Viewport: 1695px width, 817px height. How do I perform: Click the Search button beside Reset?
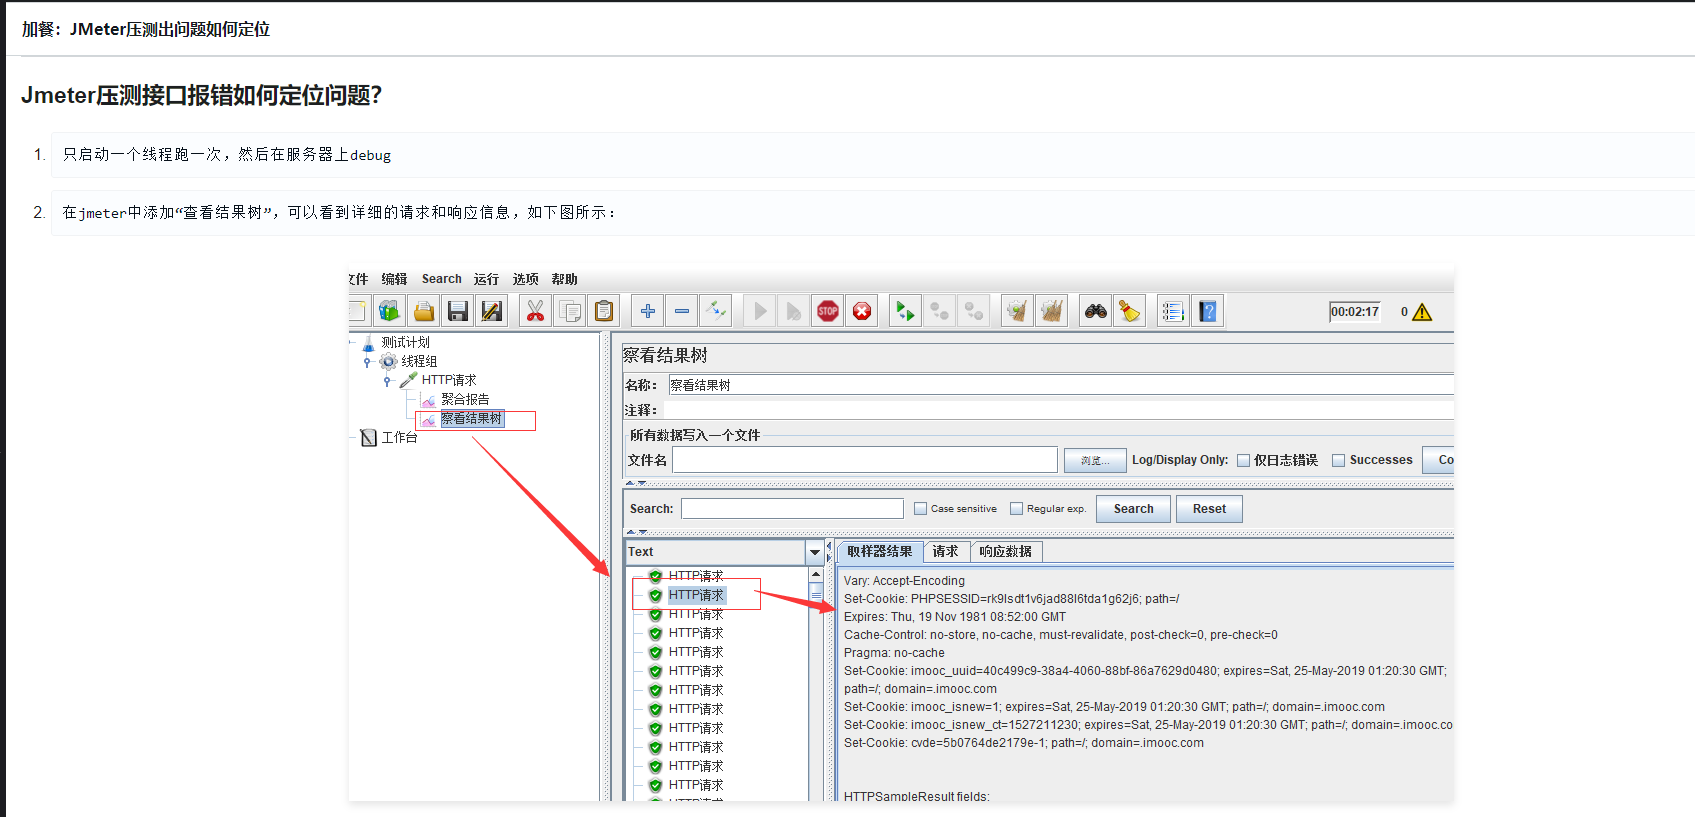click(x=1134, y=509)
